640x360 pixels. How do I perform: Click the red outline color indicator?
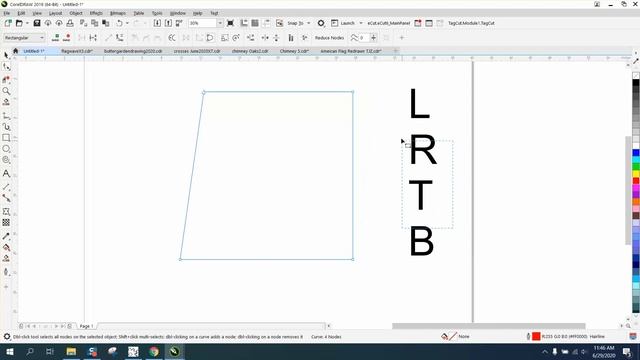tap(536, 336)
